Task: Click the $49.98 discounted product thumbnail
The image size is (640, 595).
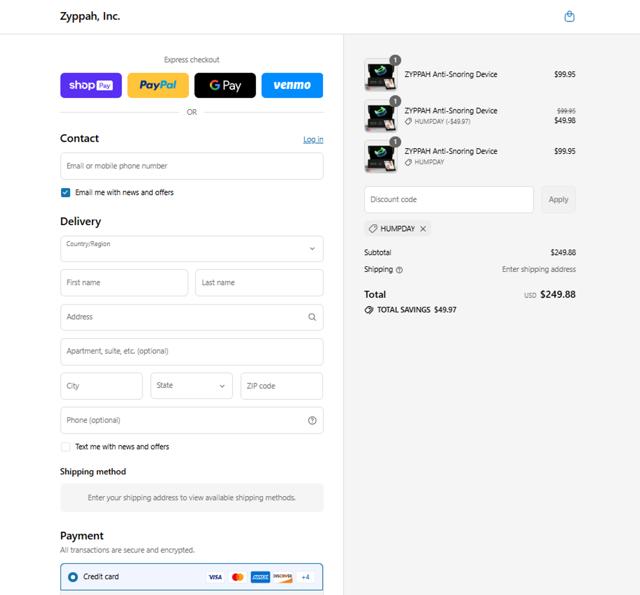Action: click(381, 115)
